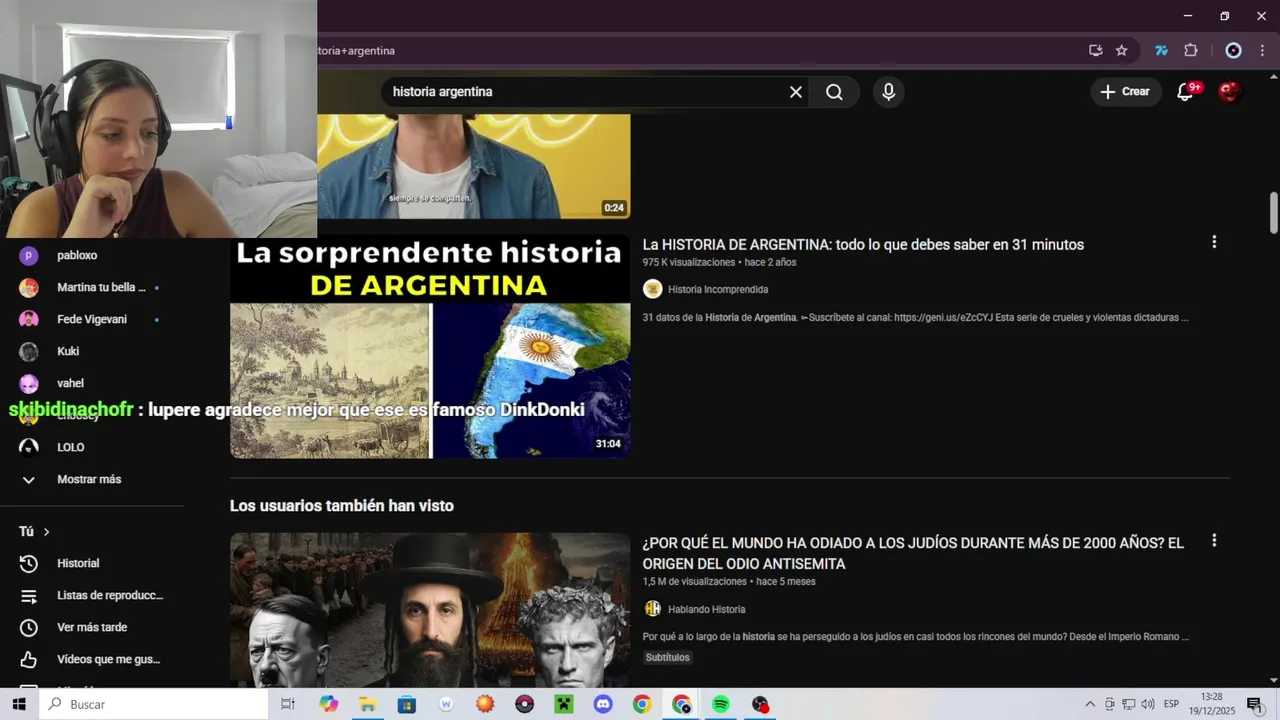Start voice search with the microphone icon
Image resolution: width=1280 pixels, height=720 pixels.
[888, 92]
